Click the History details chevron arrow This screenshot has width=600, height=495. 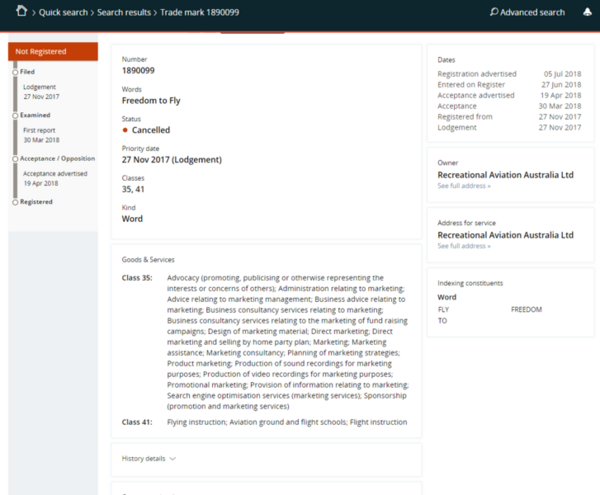tap(173, 458)
